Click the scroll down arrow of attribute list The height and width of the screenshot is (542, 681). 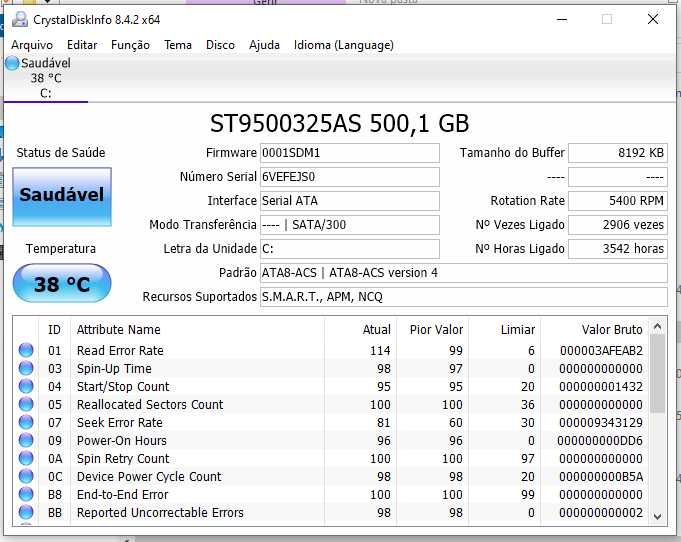pyautogui.click(x=658, y=516)
